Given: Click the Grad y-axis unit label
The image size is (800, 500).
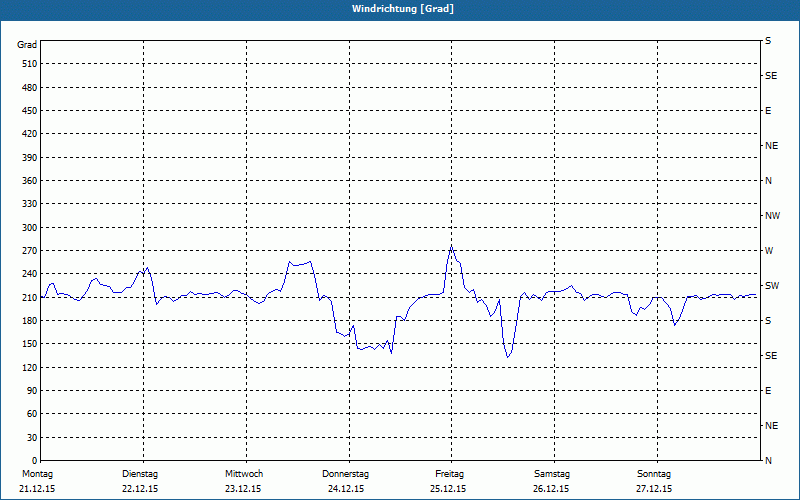Looking at the screenshot, I should [x=27, y=44].
